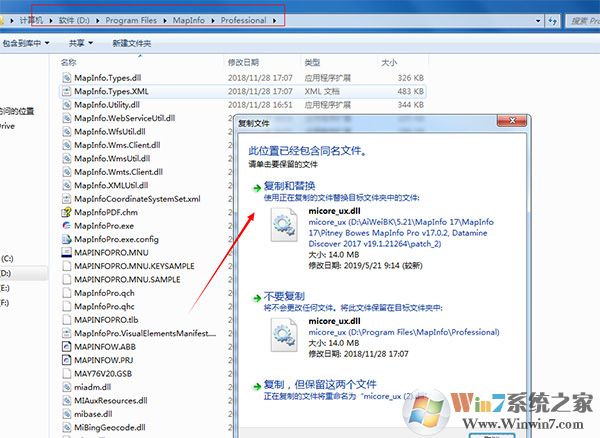
Task: Click the Program Files breadcrumb segment
Action: 131,21
